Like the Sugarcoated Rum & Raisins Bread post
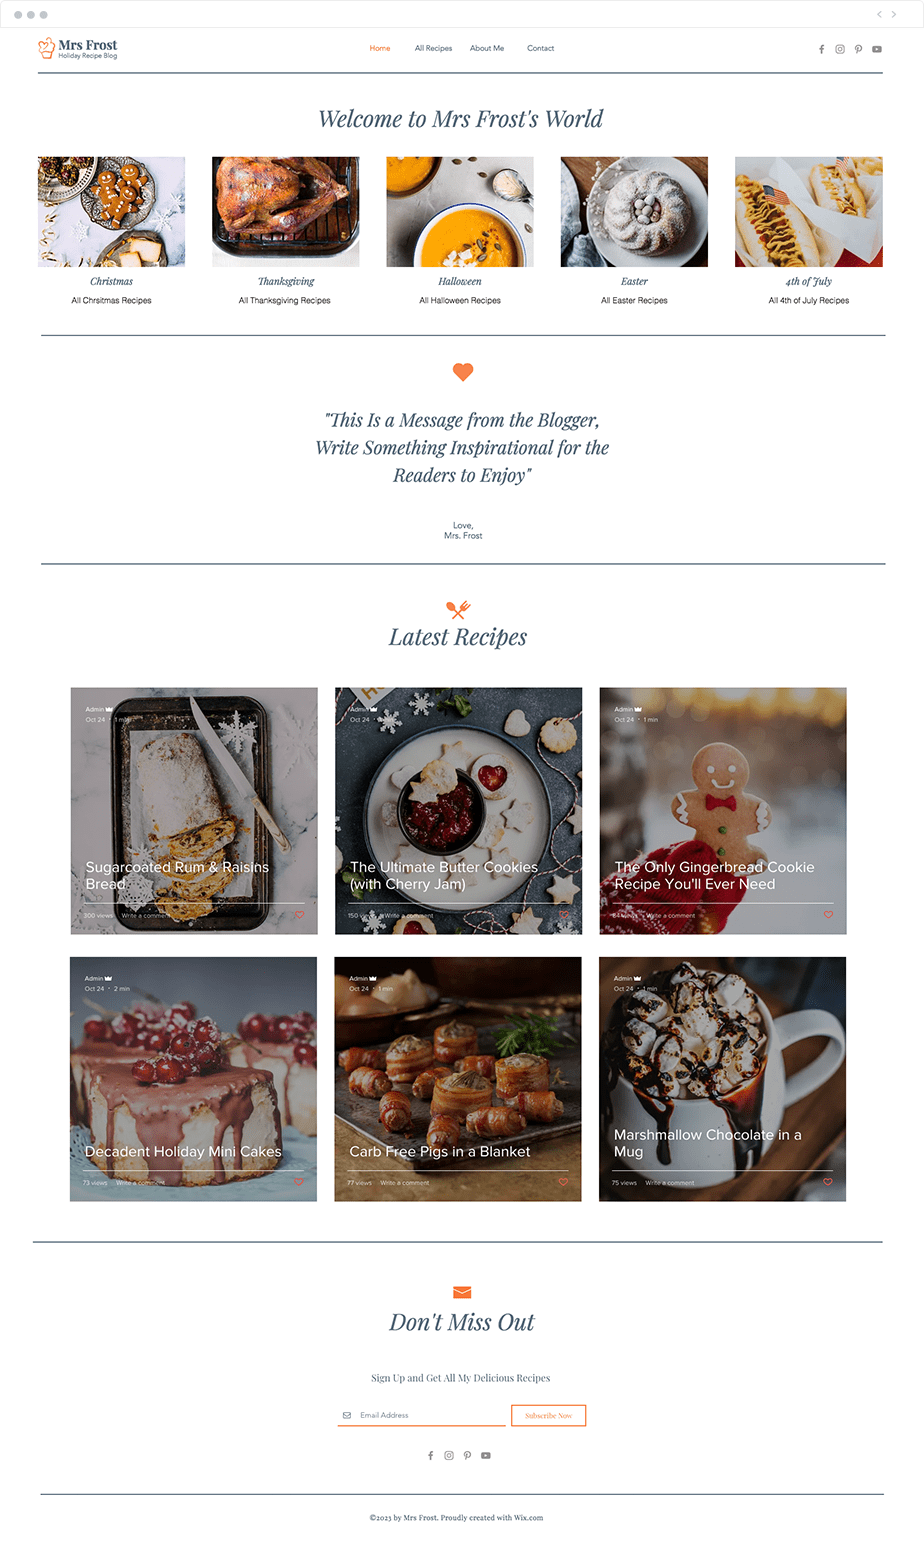 click(x=299, y=915)
